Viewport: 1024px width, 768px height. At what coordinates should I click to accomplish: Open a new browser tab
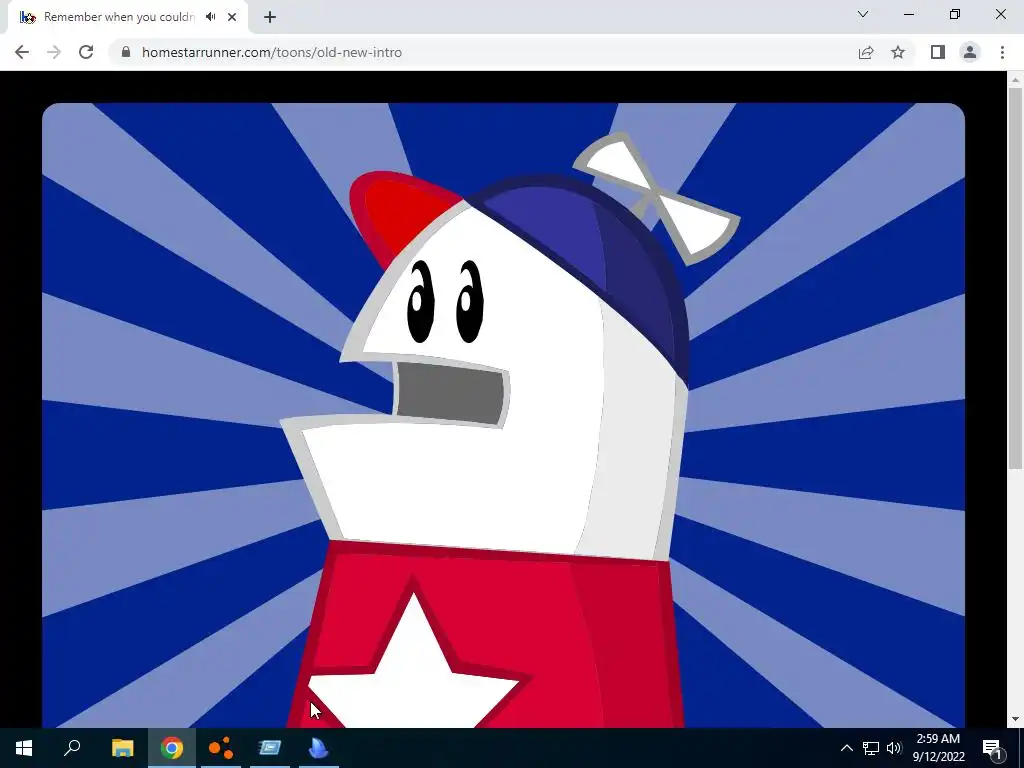(x=270, y=17)
